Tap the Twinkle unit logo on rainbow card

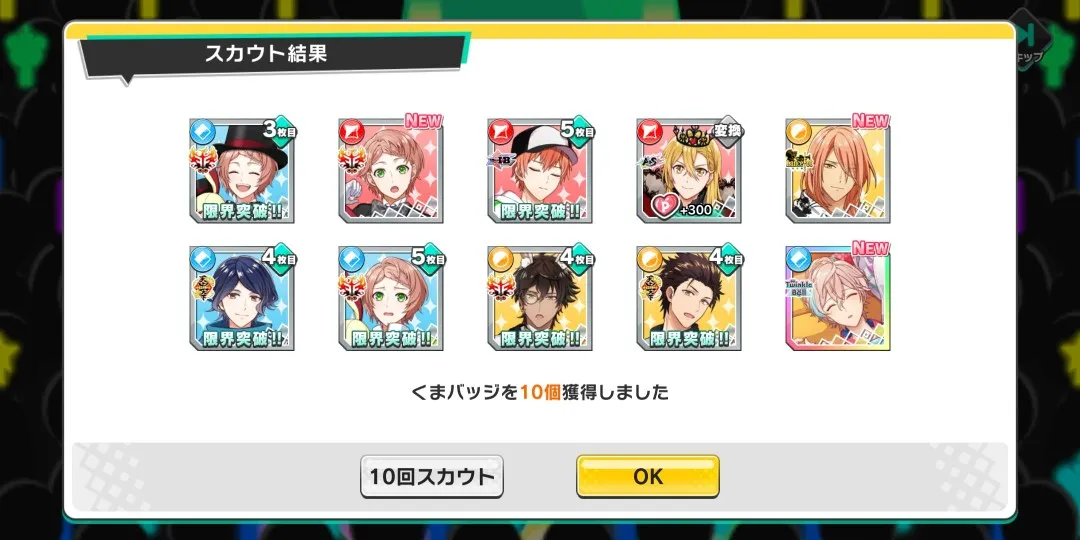pyautogui.click(x=800, y=288)
